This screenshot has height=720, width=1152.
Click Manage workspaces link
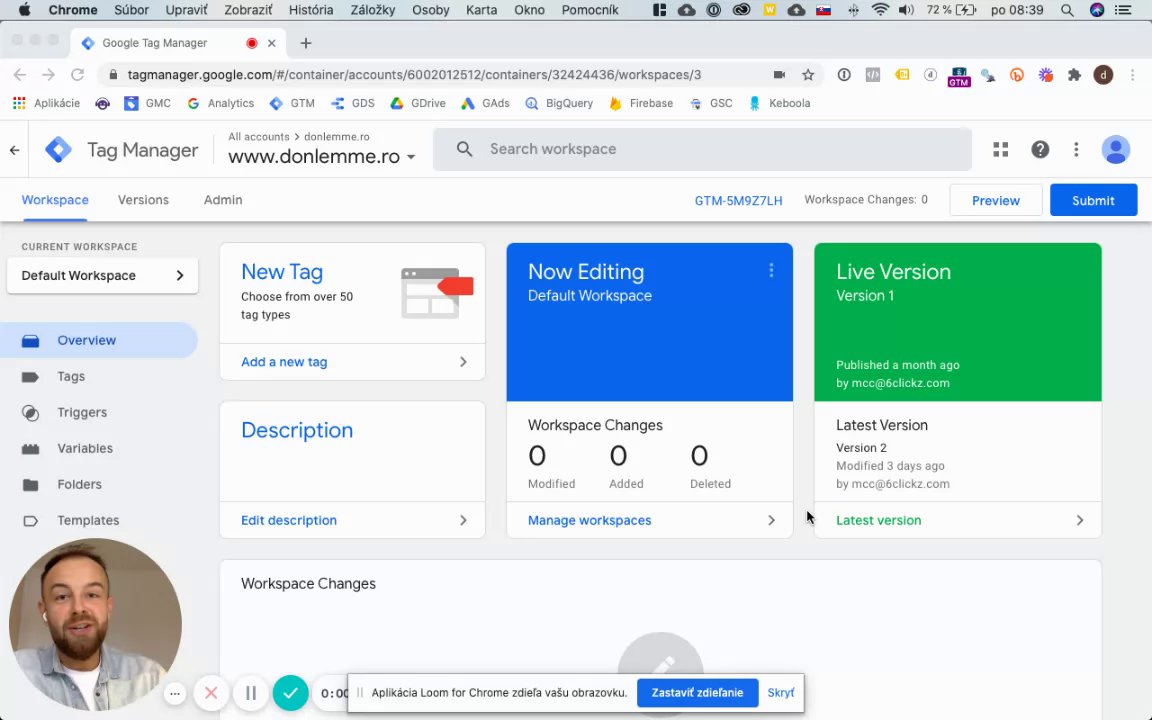589,520
